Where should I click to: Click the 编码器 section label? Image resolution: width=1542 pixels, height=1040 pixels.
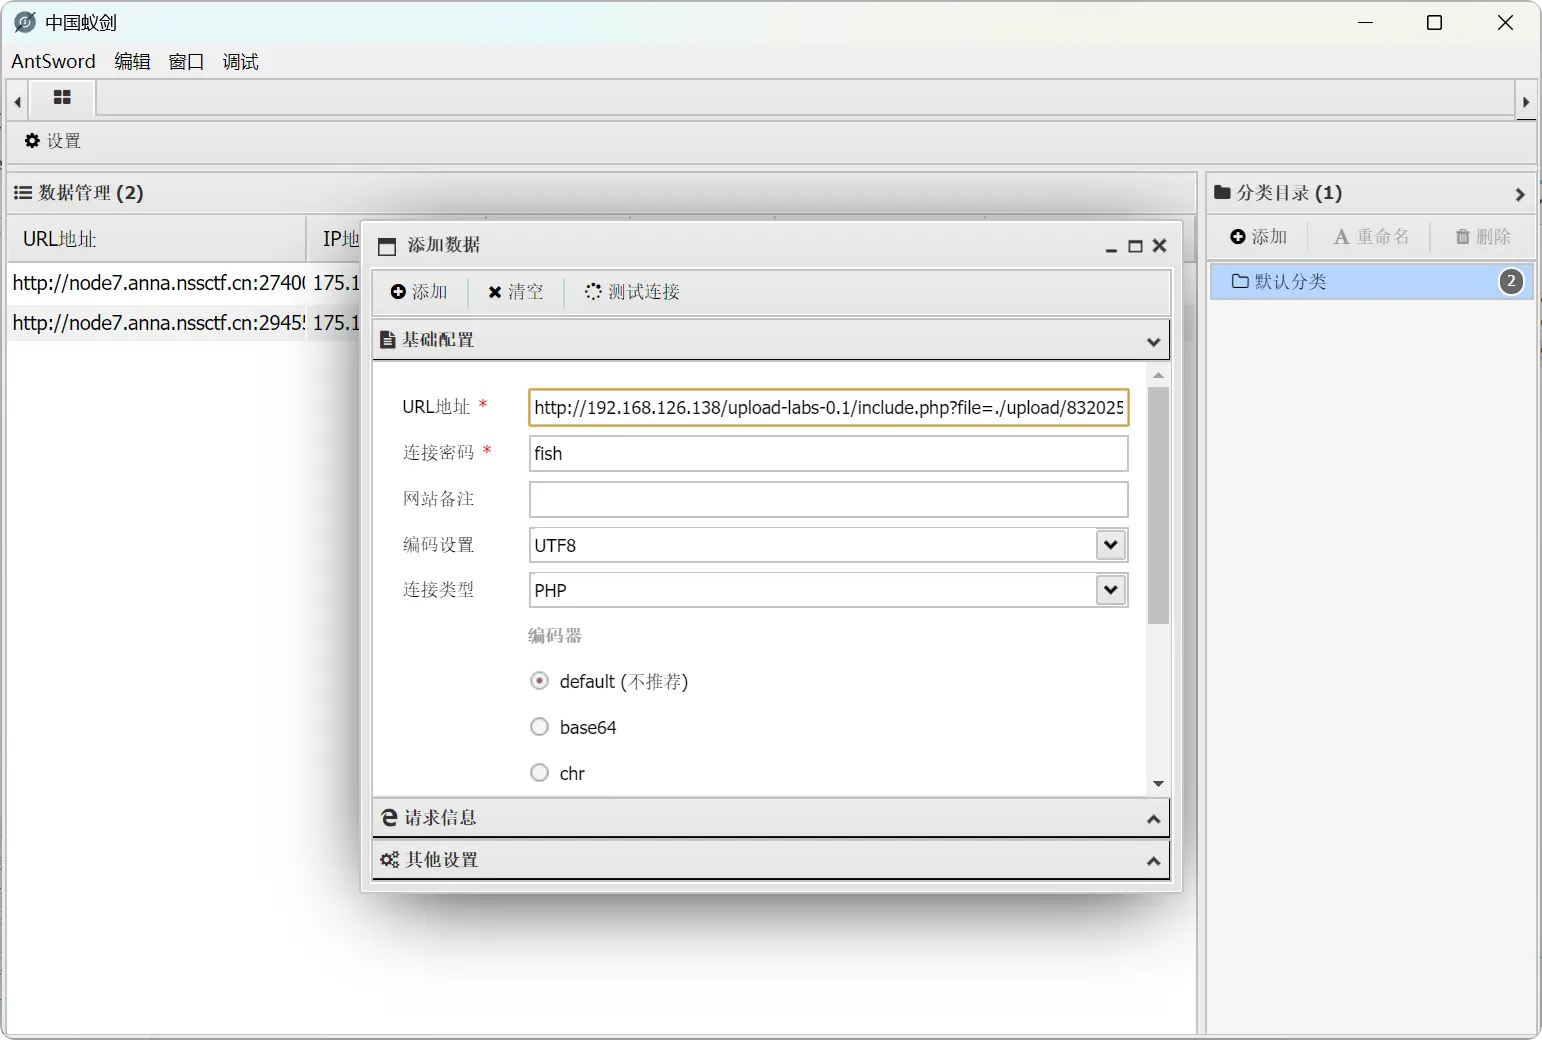coord(555,636)
